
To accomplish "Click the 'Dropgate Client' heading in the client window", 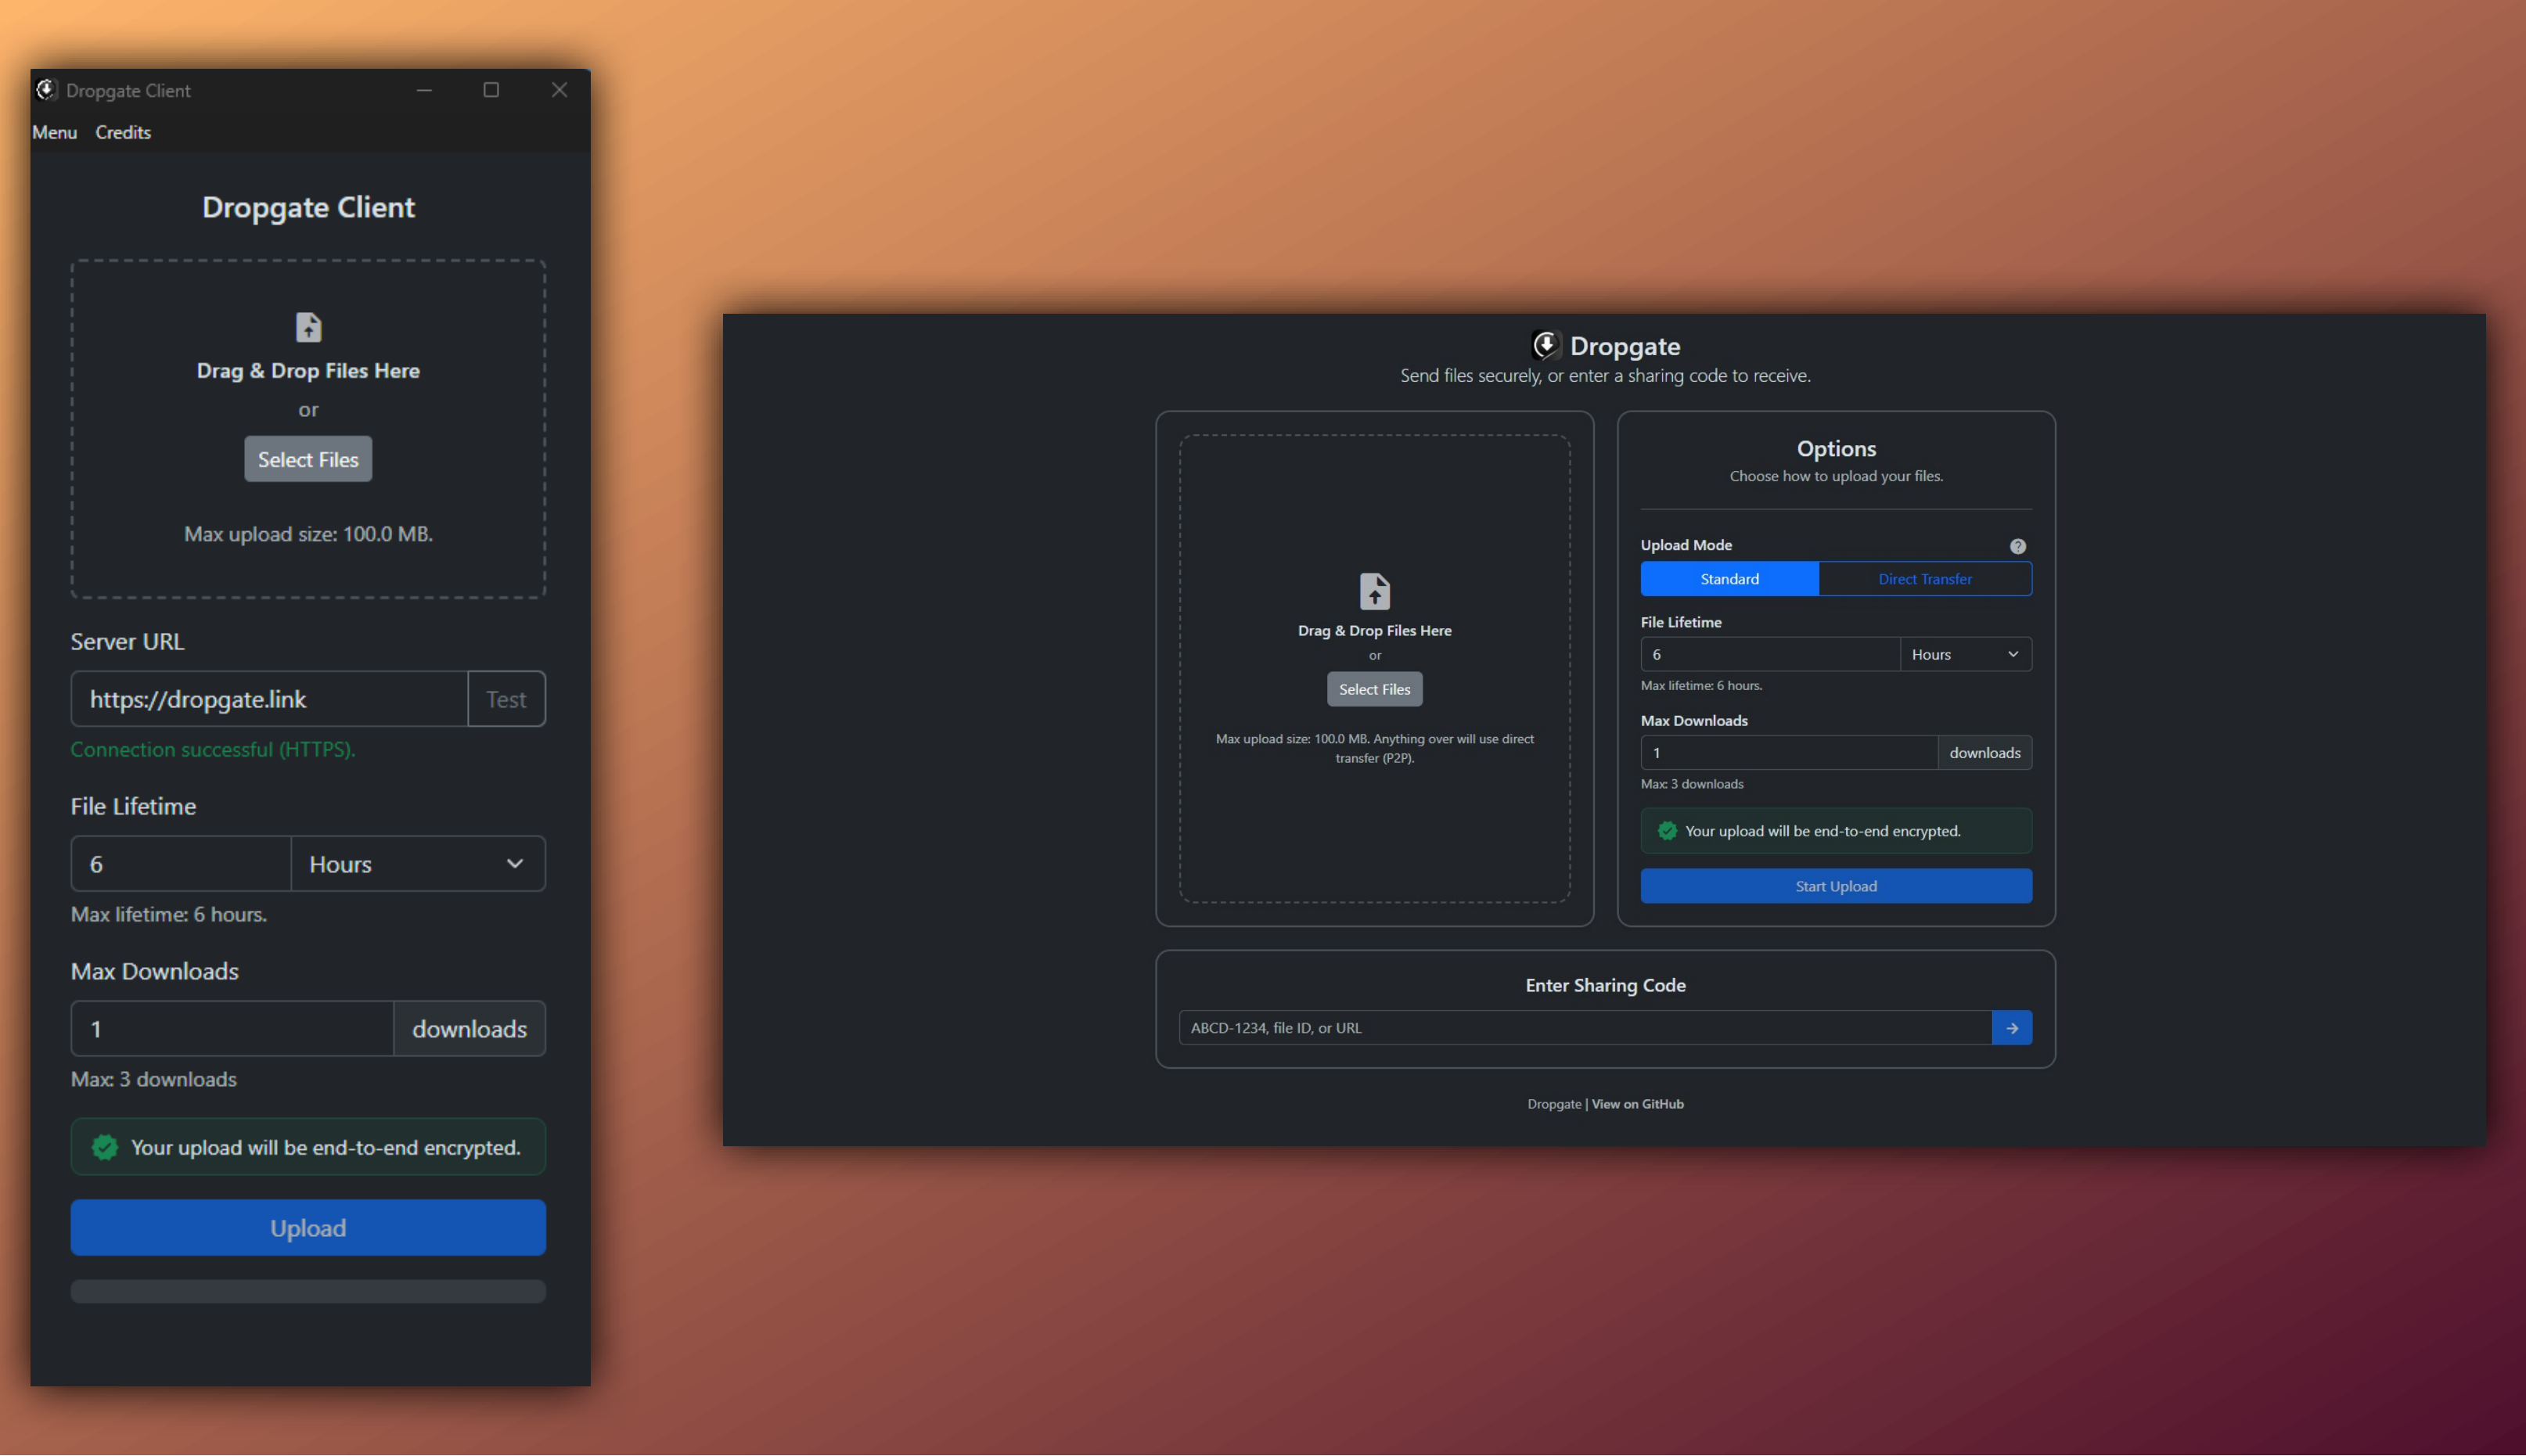I will click(x=308, y=207).
